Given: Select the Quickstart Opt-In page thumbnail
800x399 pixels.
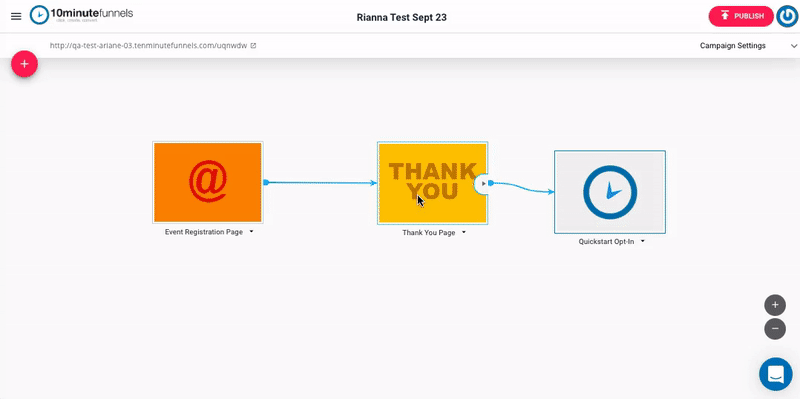Looking at the screenshot, I should point(610,192).
